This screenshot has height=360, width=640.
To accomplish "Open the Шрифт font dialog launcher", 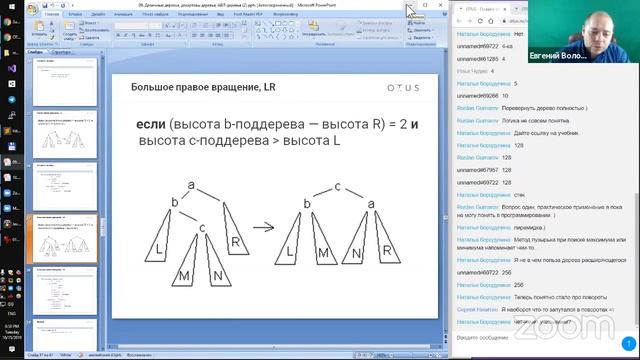I will point(185,44).
